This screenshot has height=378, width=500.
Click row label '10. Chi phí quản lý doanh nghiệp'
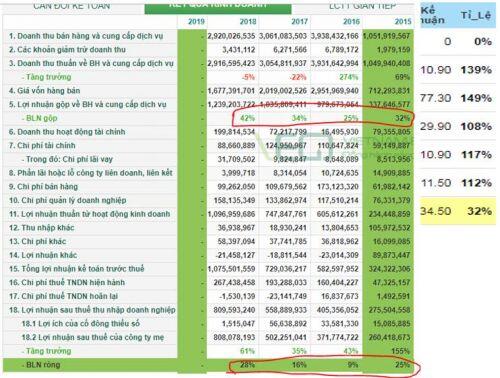point(68,200)
